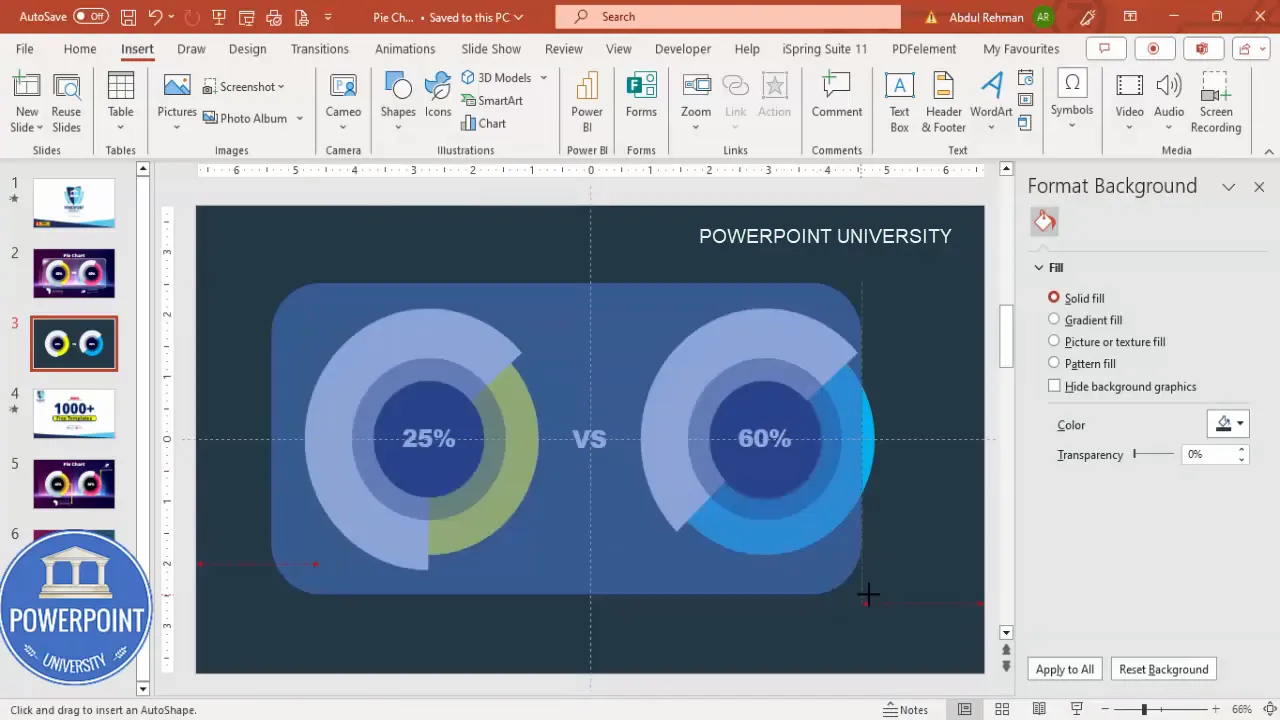Viewport: 1280px width, 720px height.
Task: Open the iSpring Suite 11 tab
Action: tap(826, 48)
